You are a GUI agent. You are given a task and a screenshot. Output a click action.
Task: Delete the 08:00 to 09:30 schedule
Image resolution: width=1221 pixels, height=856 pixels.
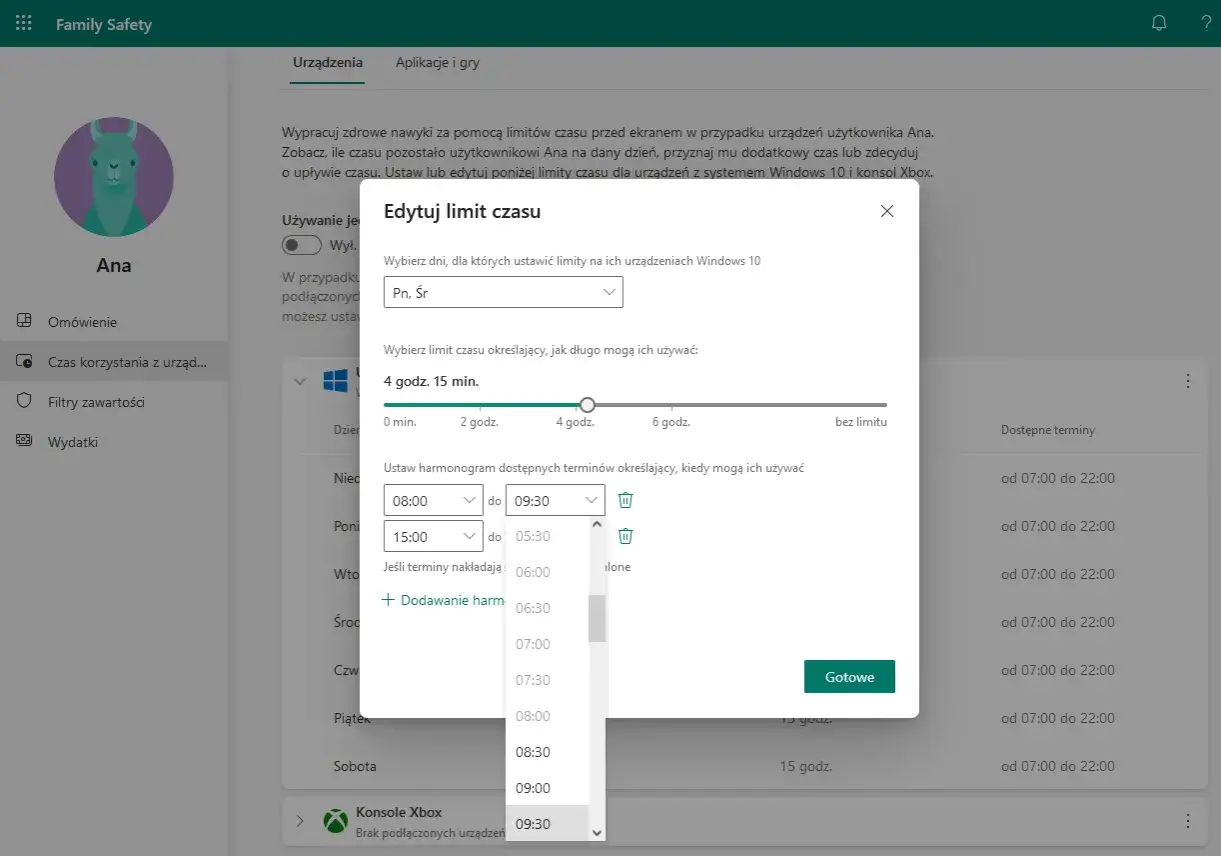pos(625,500)
